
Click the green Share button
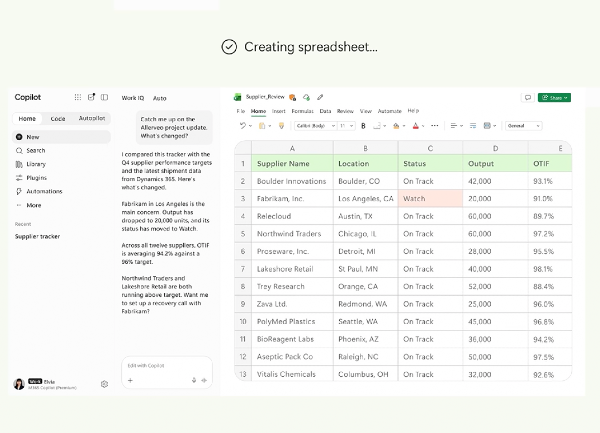click(x=554, y=98)
